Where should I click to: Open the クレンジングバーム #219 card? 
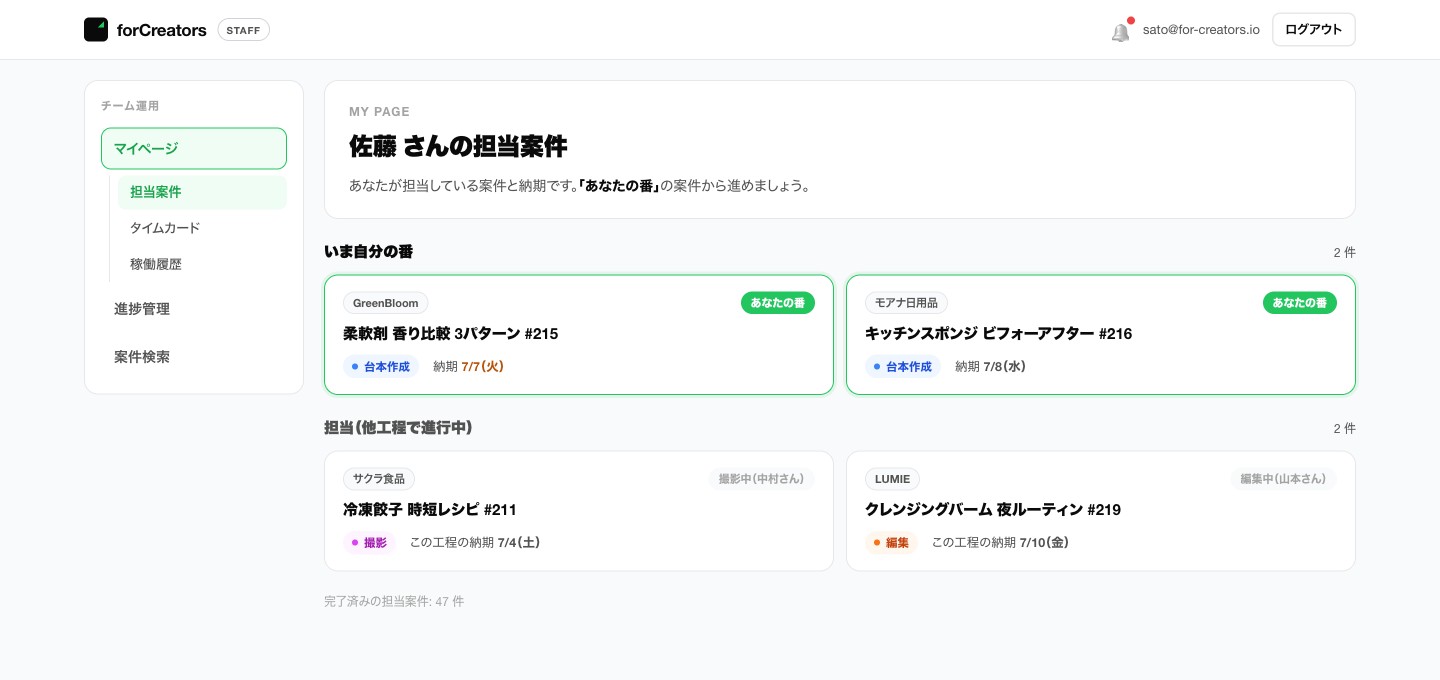click(1101, 511)
